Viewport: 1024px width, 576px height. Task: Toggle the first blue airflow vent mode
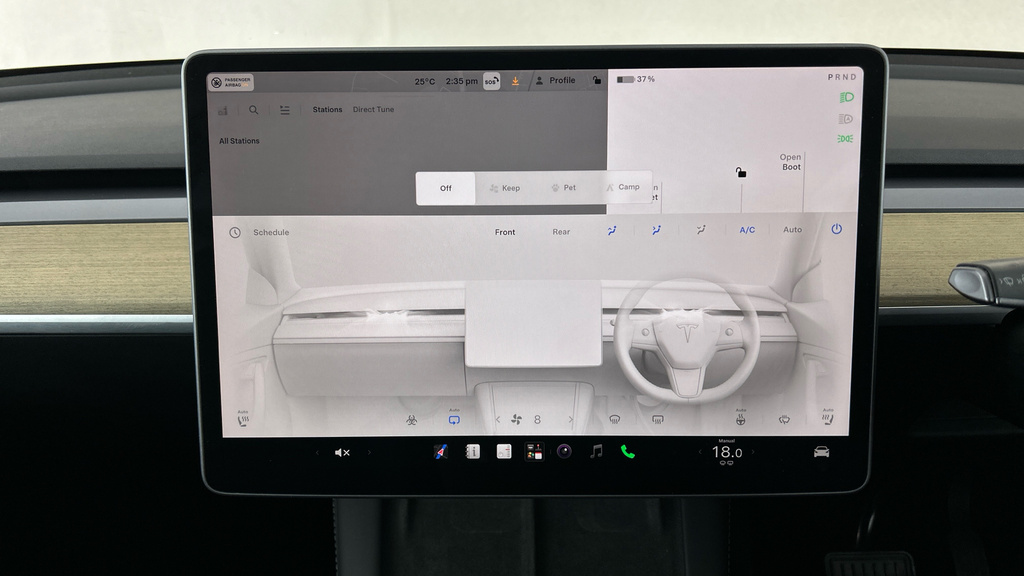(x=612, y=230)
